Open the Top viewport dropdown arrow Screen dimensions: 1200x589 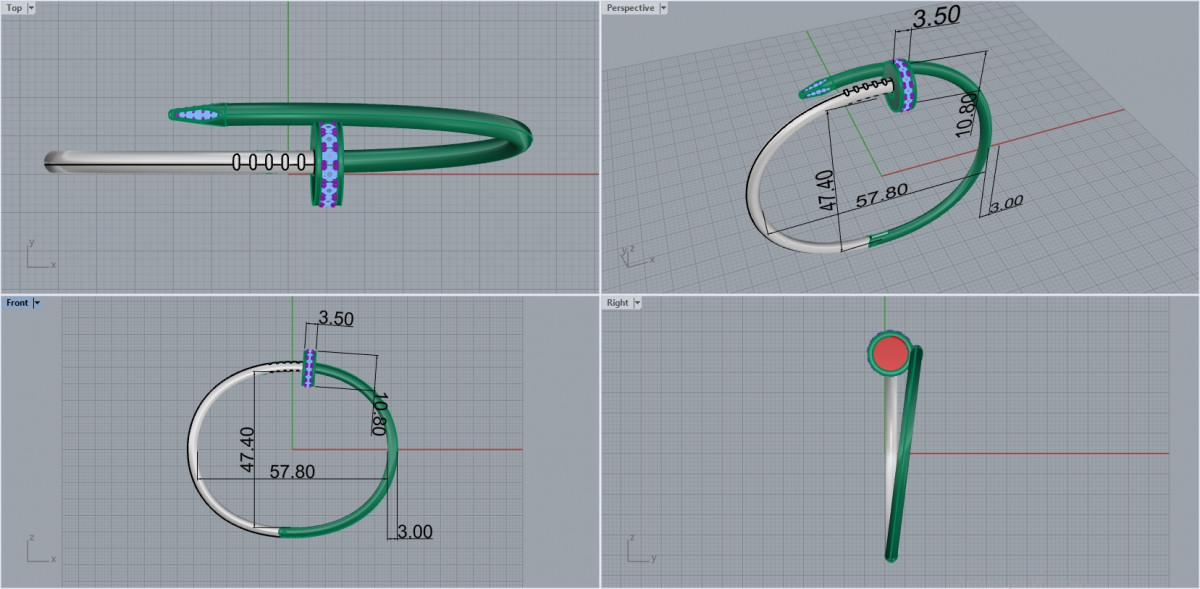point(31,8)
